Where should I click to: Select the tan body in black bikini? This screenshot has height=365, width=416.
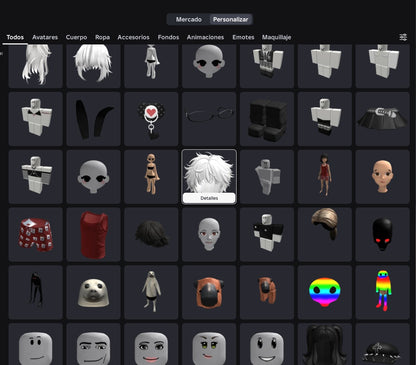pos(151,177)
